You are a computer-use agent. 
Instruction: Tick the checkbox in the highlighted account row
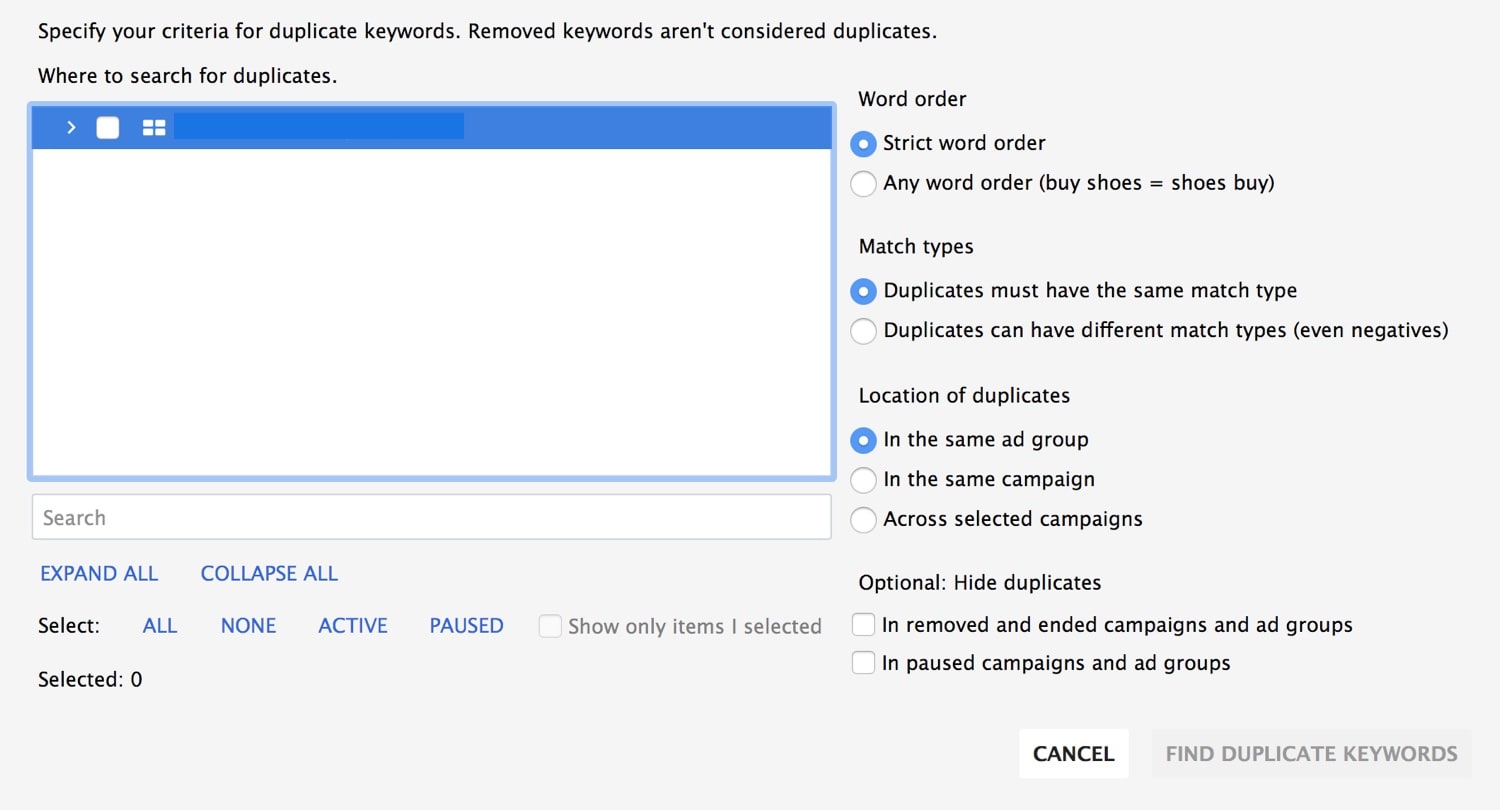108,128
